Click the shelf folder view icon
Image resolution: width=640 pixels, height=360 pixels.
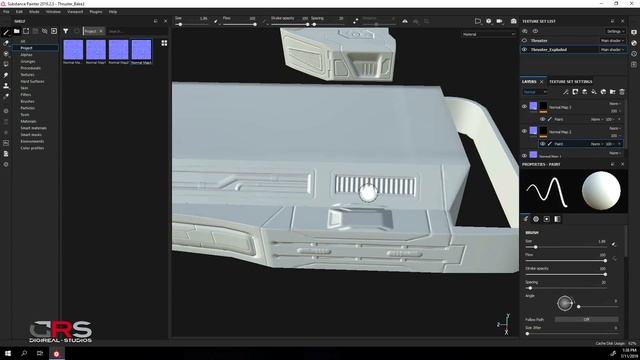tap(17, 31)
